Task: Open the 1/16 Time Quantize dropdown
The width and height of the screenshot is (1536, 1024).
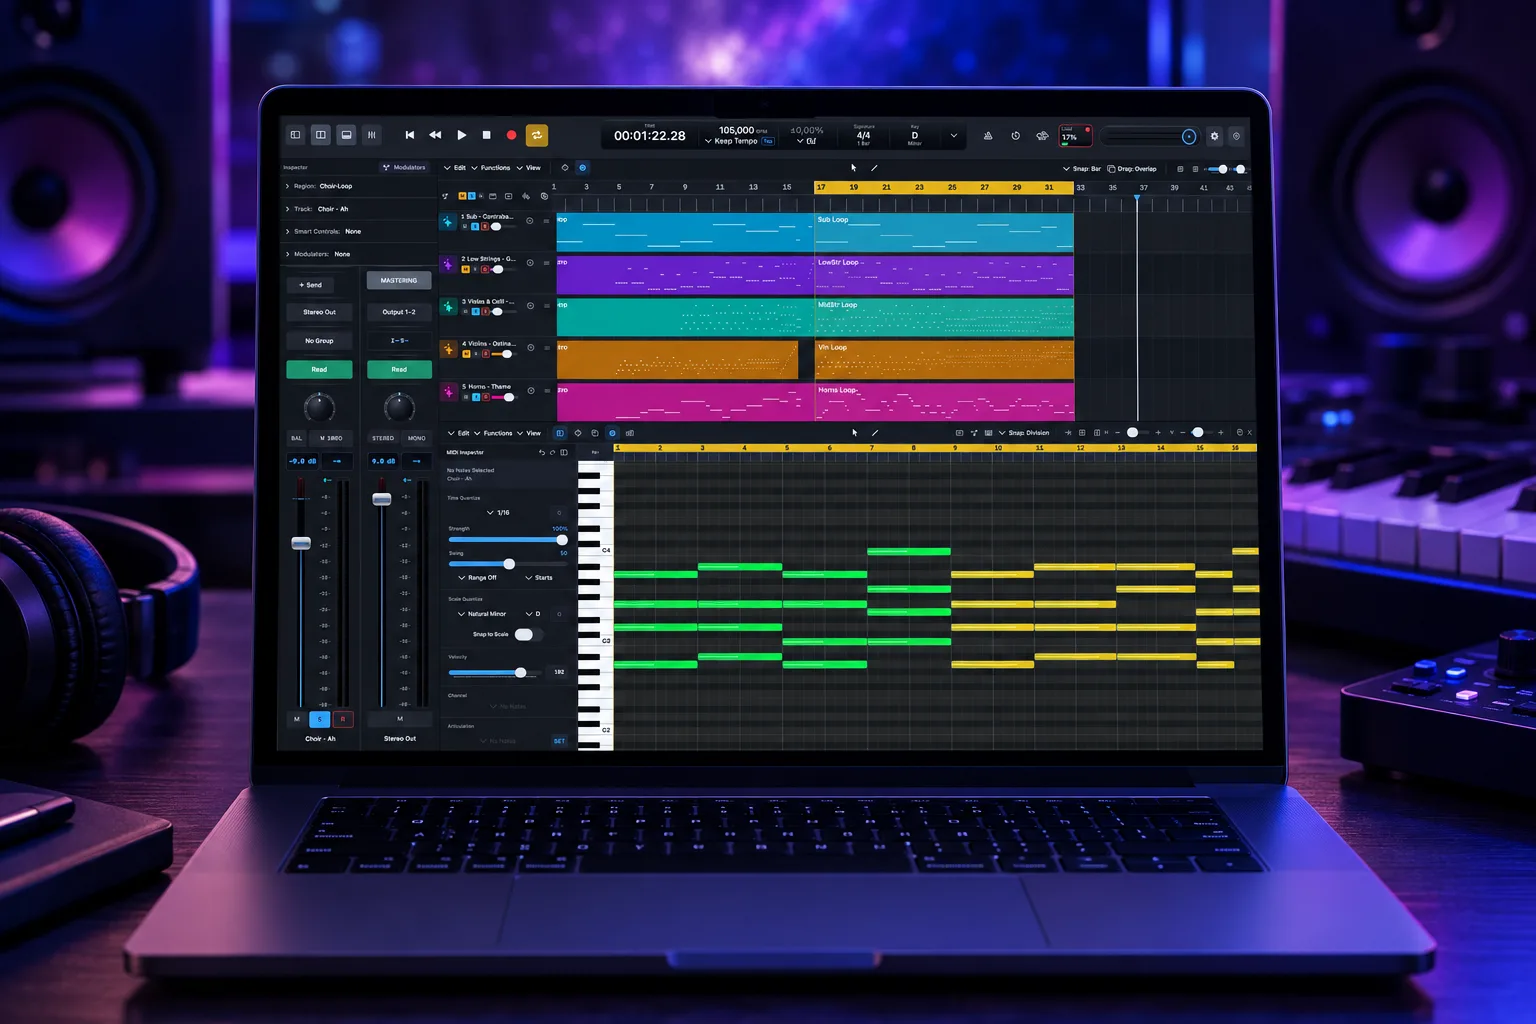Action: (498, 512)
